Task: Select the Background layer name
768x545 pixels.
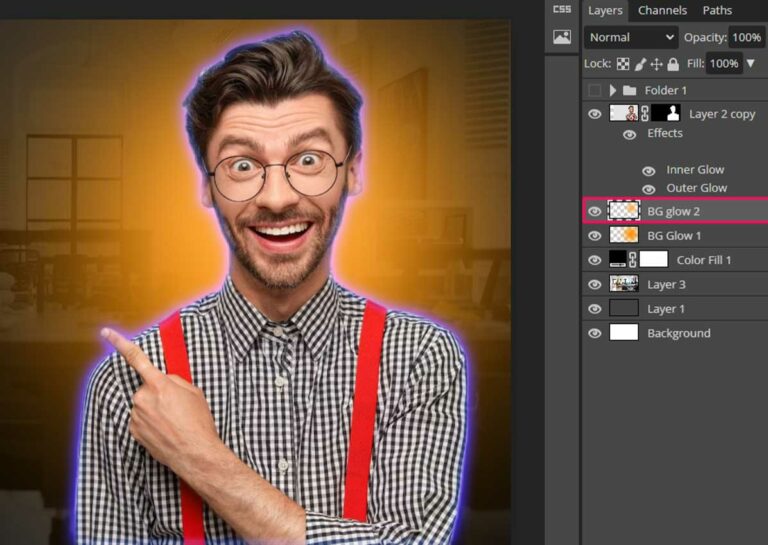Action: coord(679,333)
